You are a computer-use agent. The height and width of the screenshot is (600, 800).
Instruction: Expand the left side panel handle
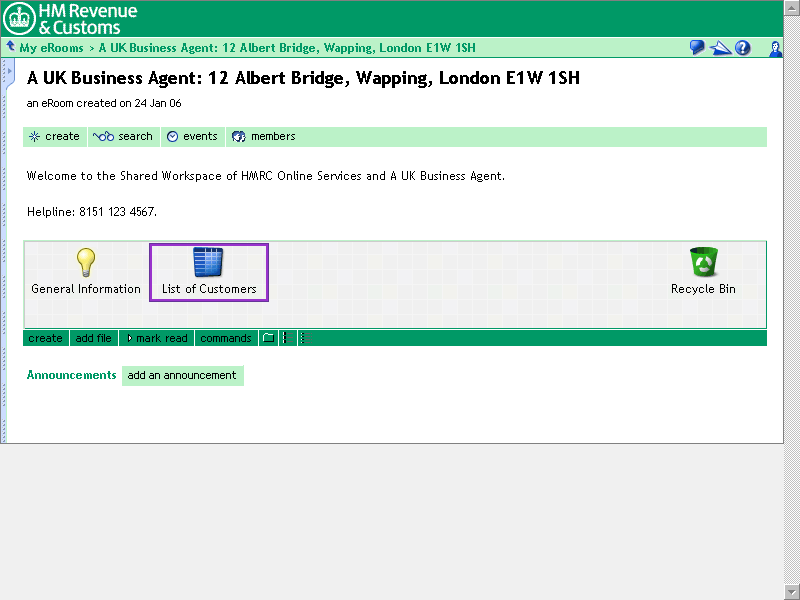(10, 72)
